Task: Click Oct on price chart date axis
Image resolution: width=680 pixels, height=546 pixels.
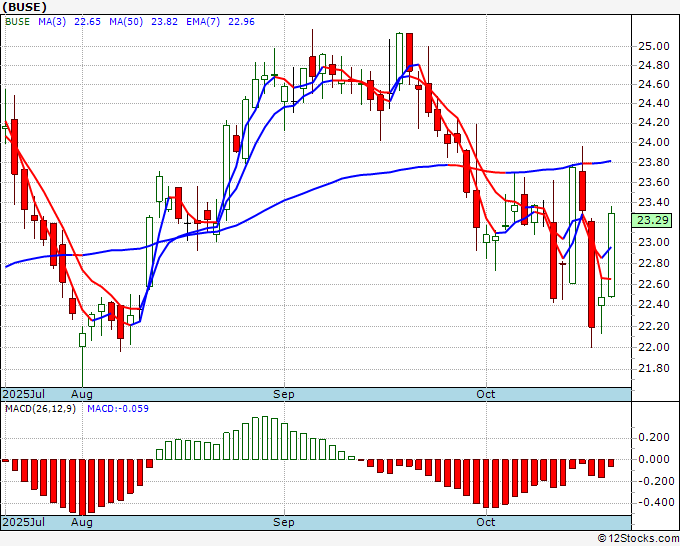Action: coord(485,394)
